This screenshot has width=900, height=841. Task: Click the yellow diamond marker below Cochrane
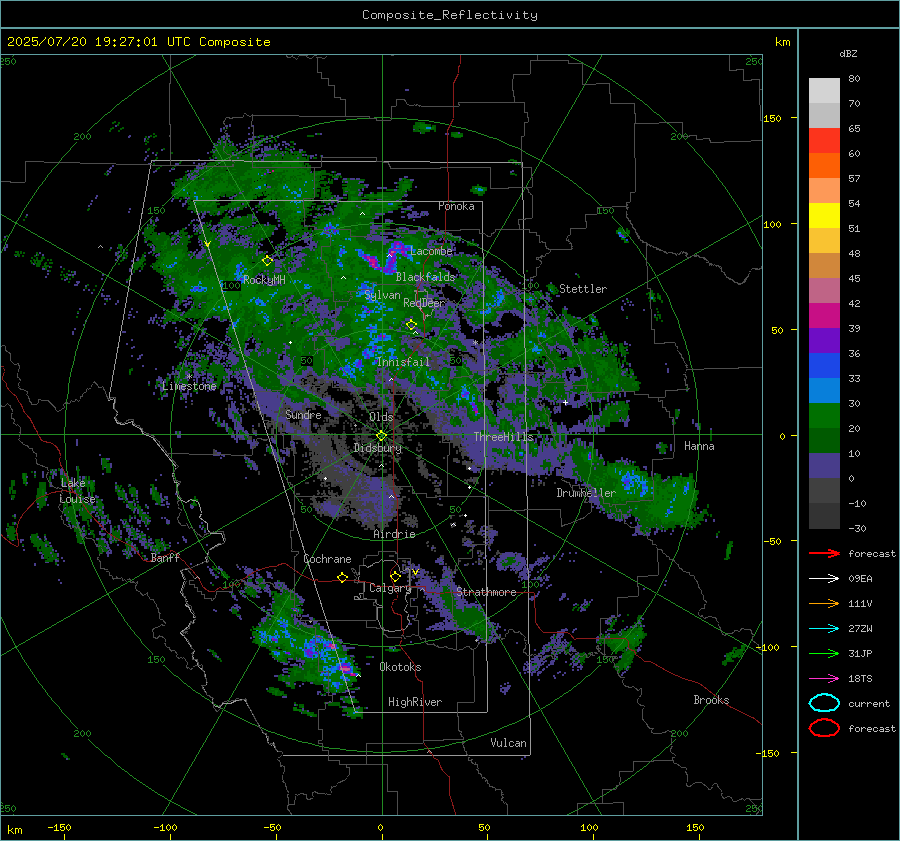tap(343, 578)
